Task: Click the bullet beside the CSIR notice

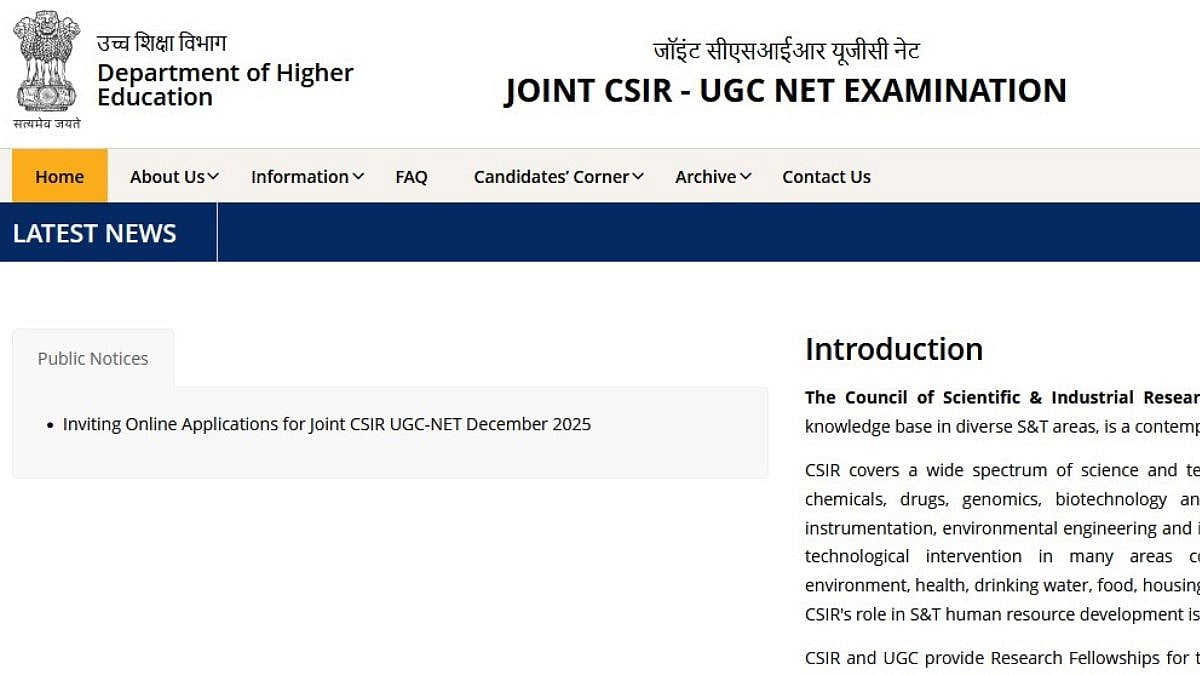Action: 50,426
